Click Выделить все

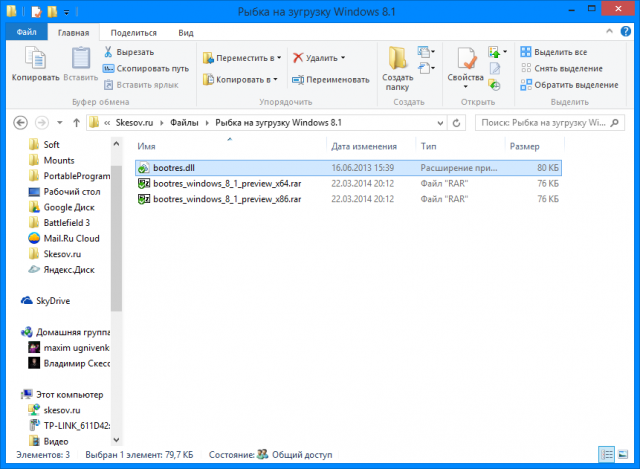tap(553, 52)
